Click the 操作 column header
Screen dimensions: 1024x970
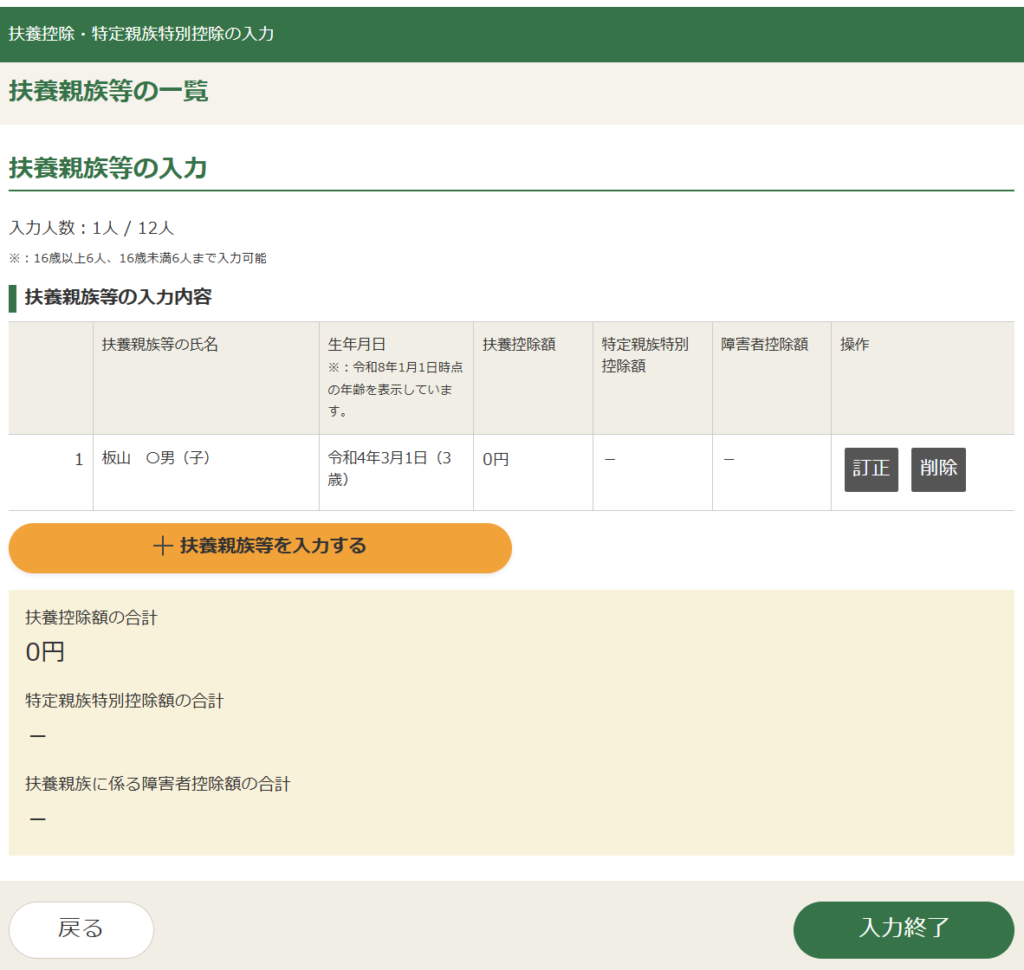854,345
